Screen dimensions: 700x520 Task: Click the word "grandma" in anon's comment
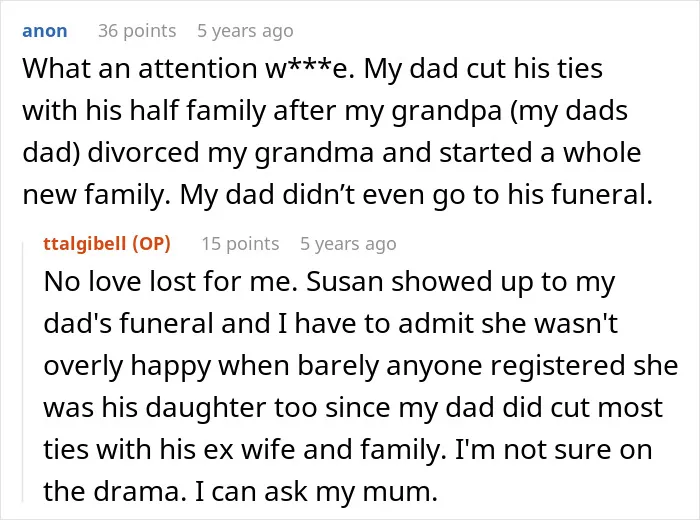tap(314, 153)
